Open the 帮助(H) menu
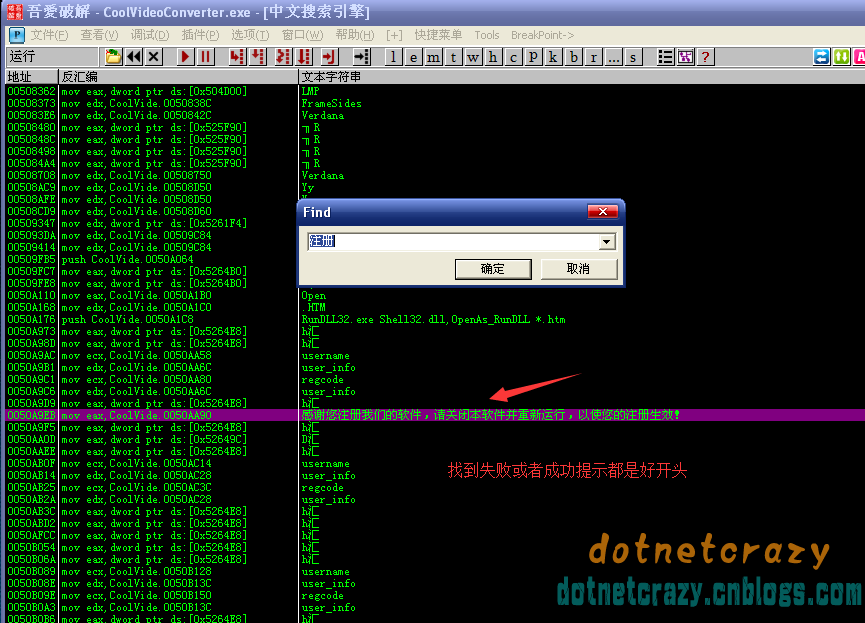 [355, 35]
